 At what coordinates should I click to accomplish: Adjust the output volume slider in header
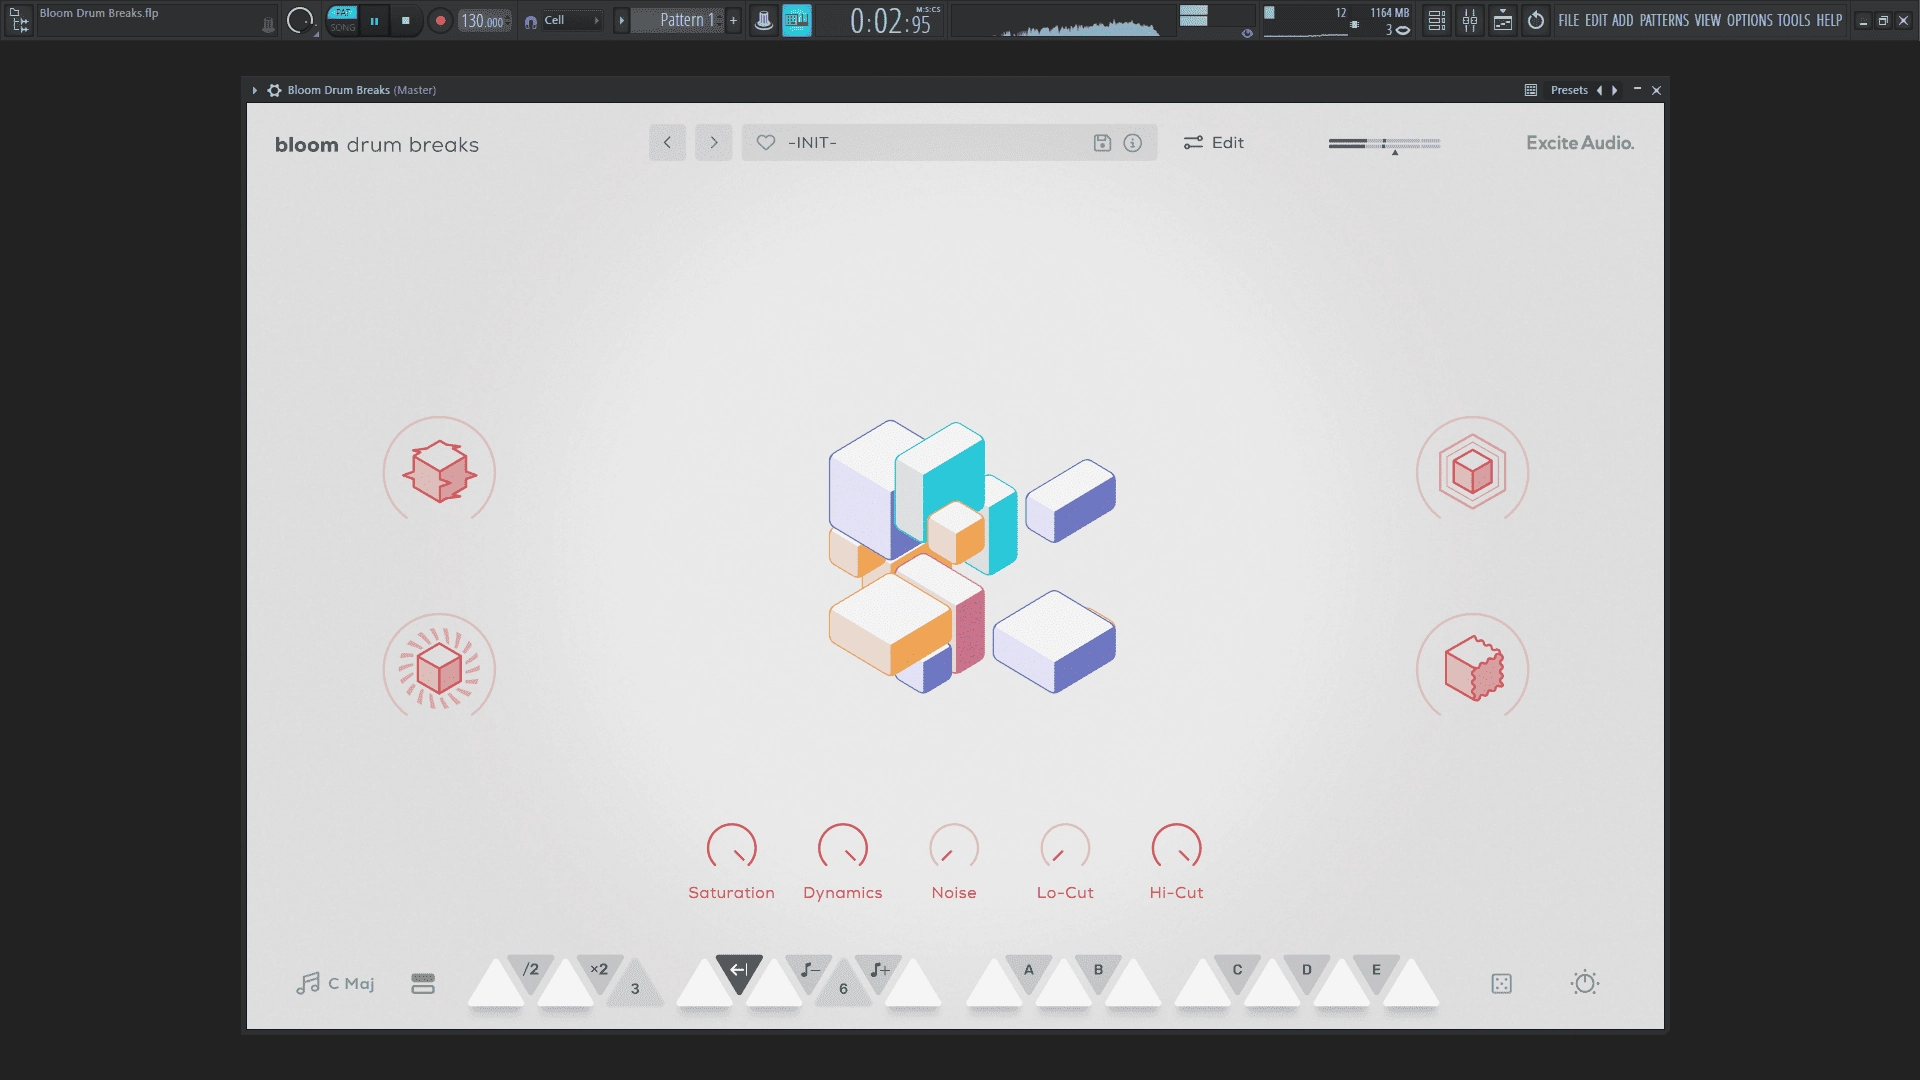pyautogui.click(x=1384, y=144)
